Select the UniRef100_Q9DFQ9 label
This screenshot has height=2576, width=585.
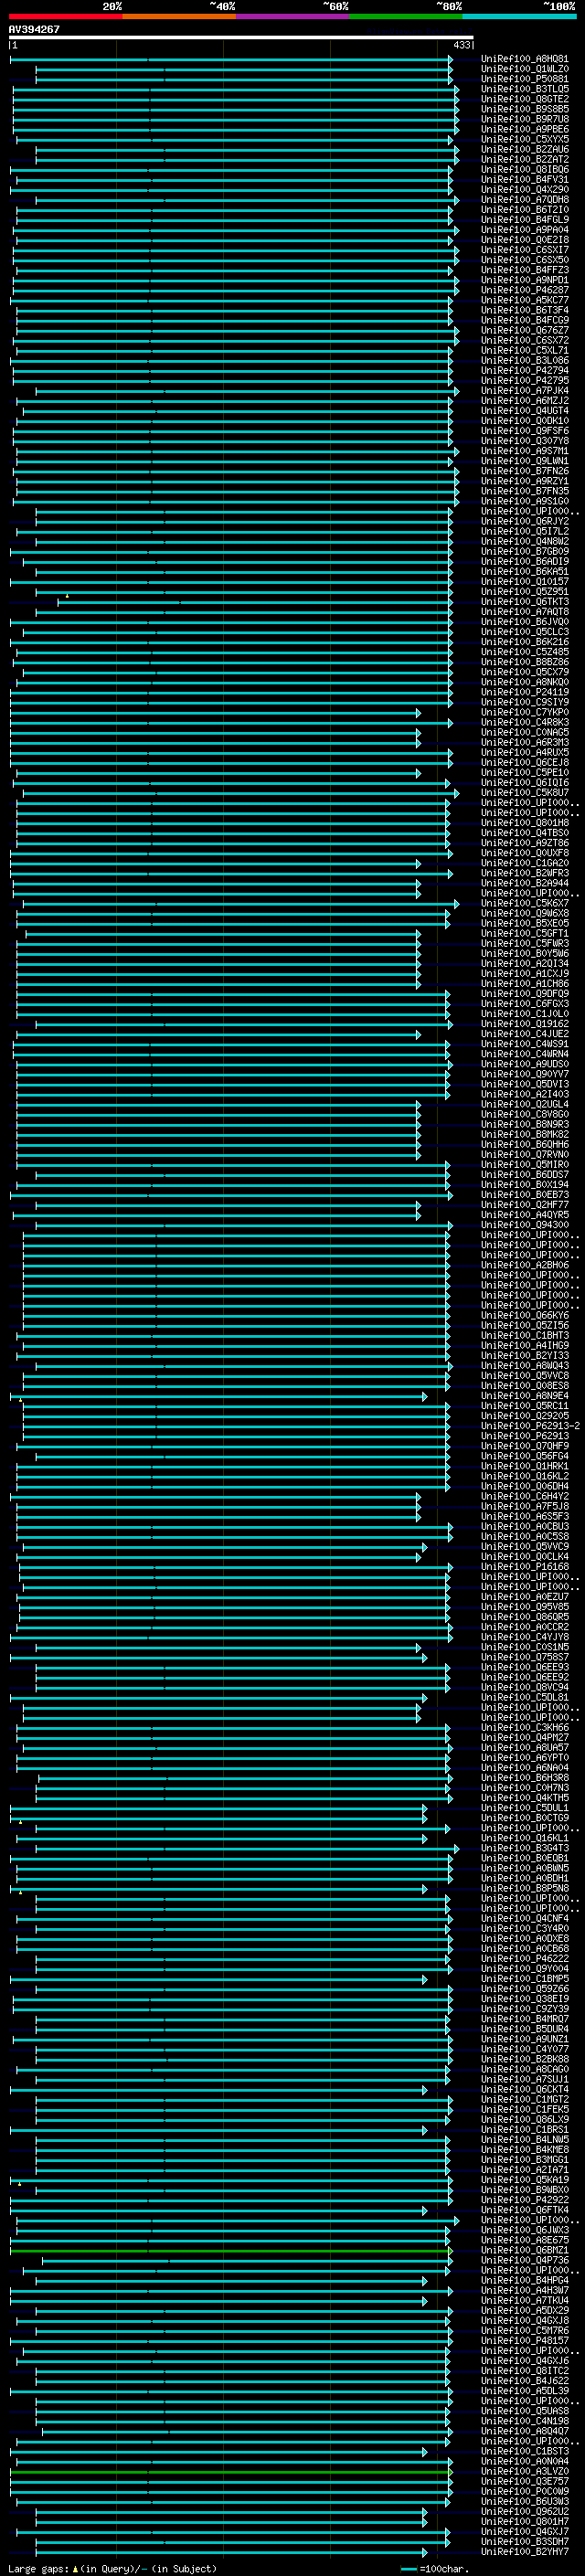(525, 993)
